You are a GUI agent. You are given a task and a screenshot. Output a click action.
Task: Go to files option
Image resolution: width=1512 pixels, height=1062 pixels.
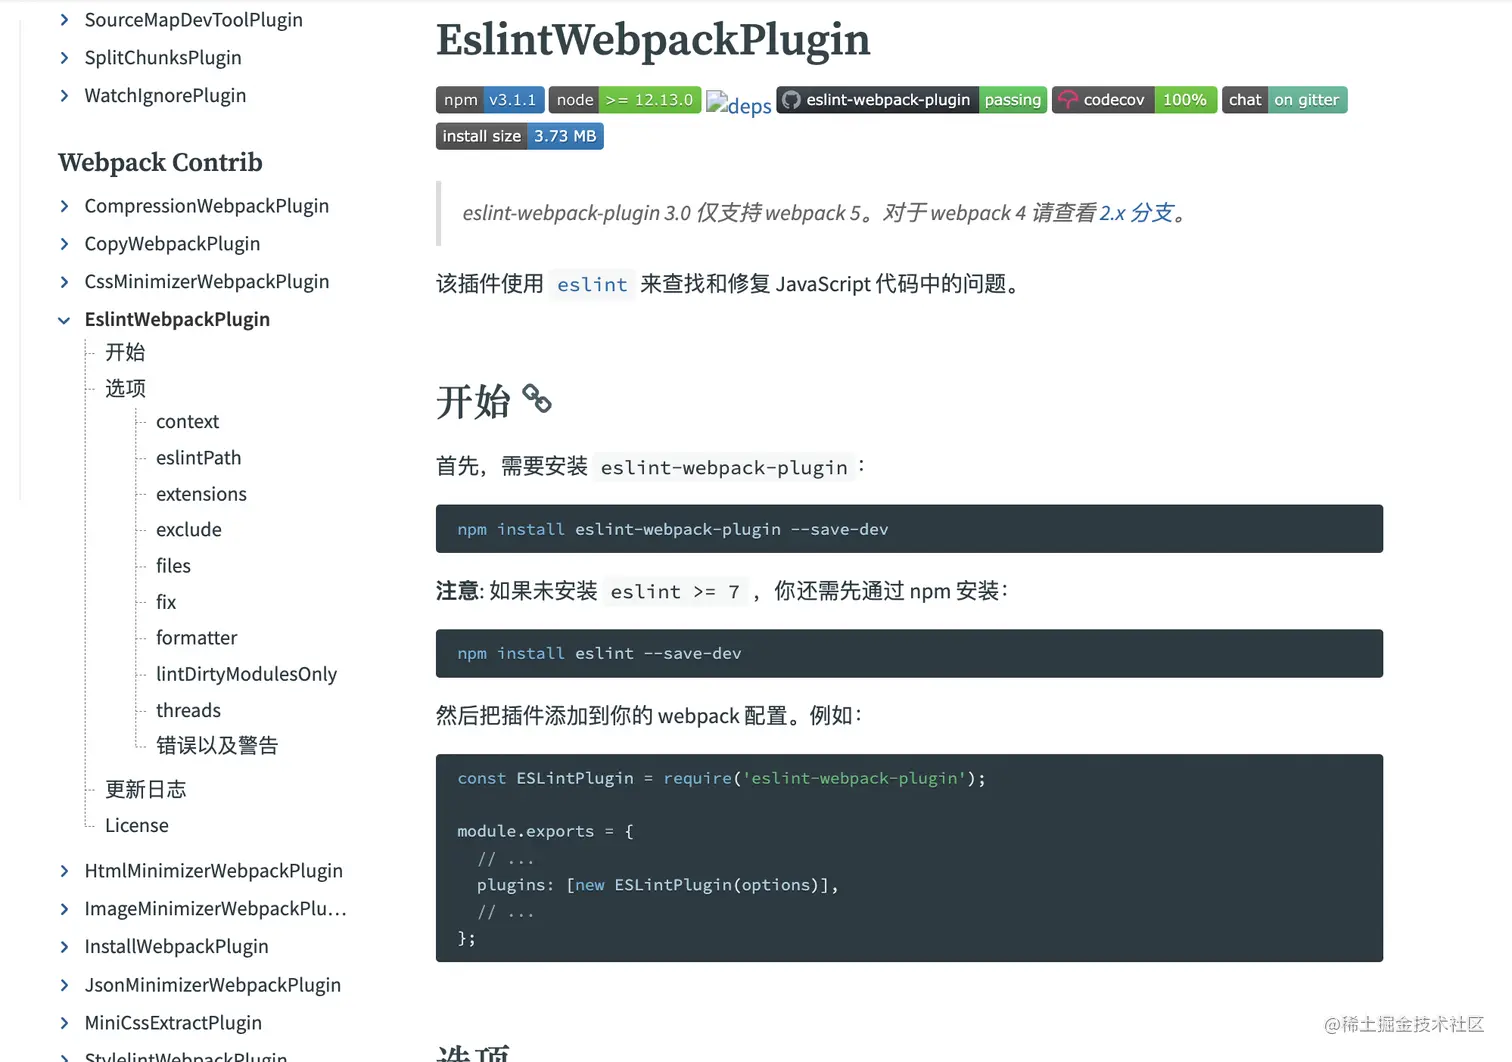tap(173, 566)
